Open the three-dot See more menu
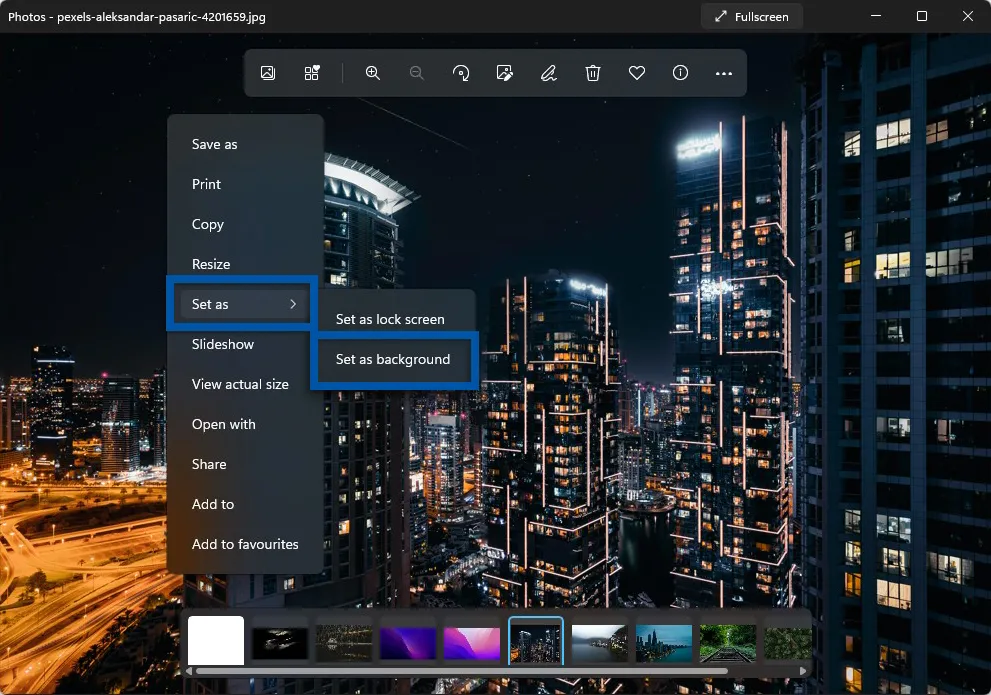The height and width of the screenshot is (695, 991). [724, 73]
